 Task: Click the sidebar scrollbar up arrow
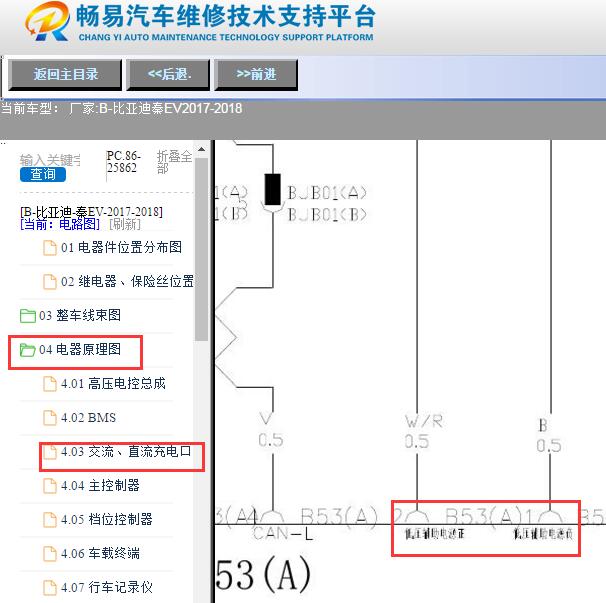click(201, 149)
